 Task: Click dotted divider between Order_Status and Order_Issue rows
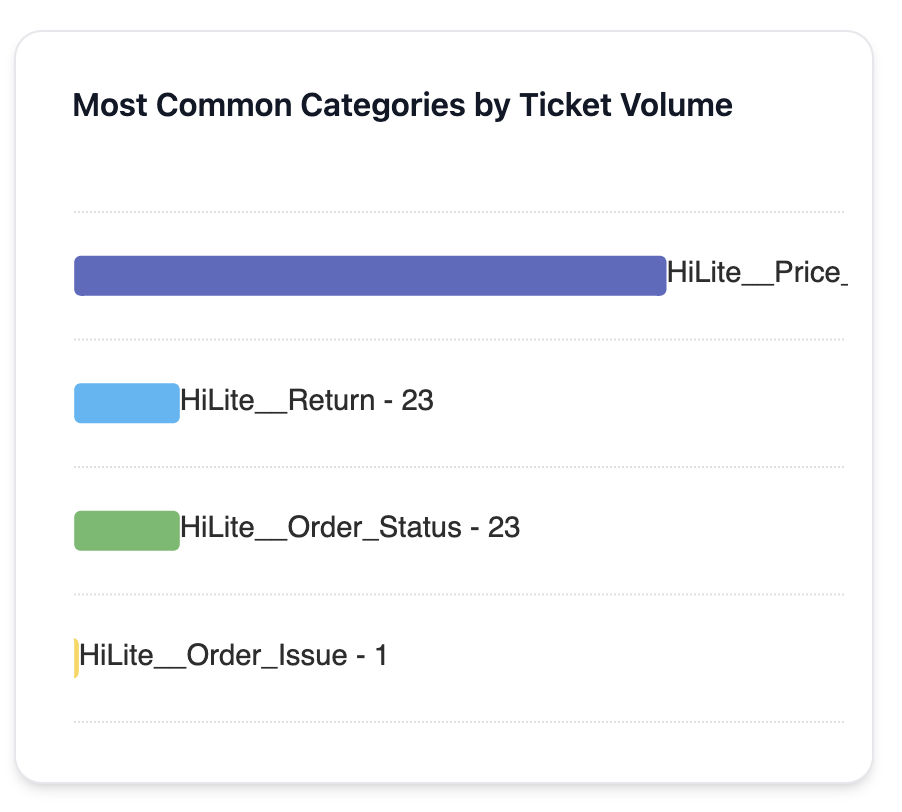(458, 595)
